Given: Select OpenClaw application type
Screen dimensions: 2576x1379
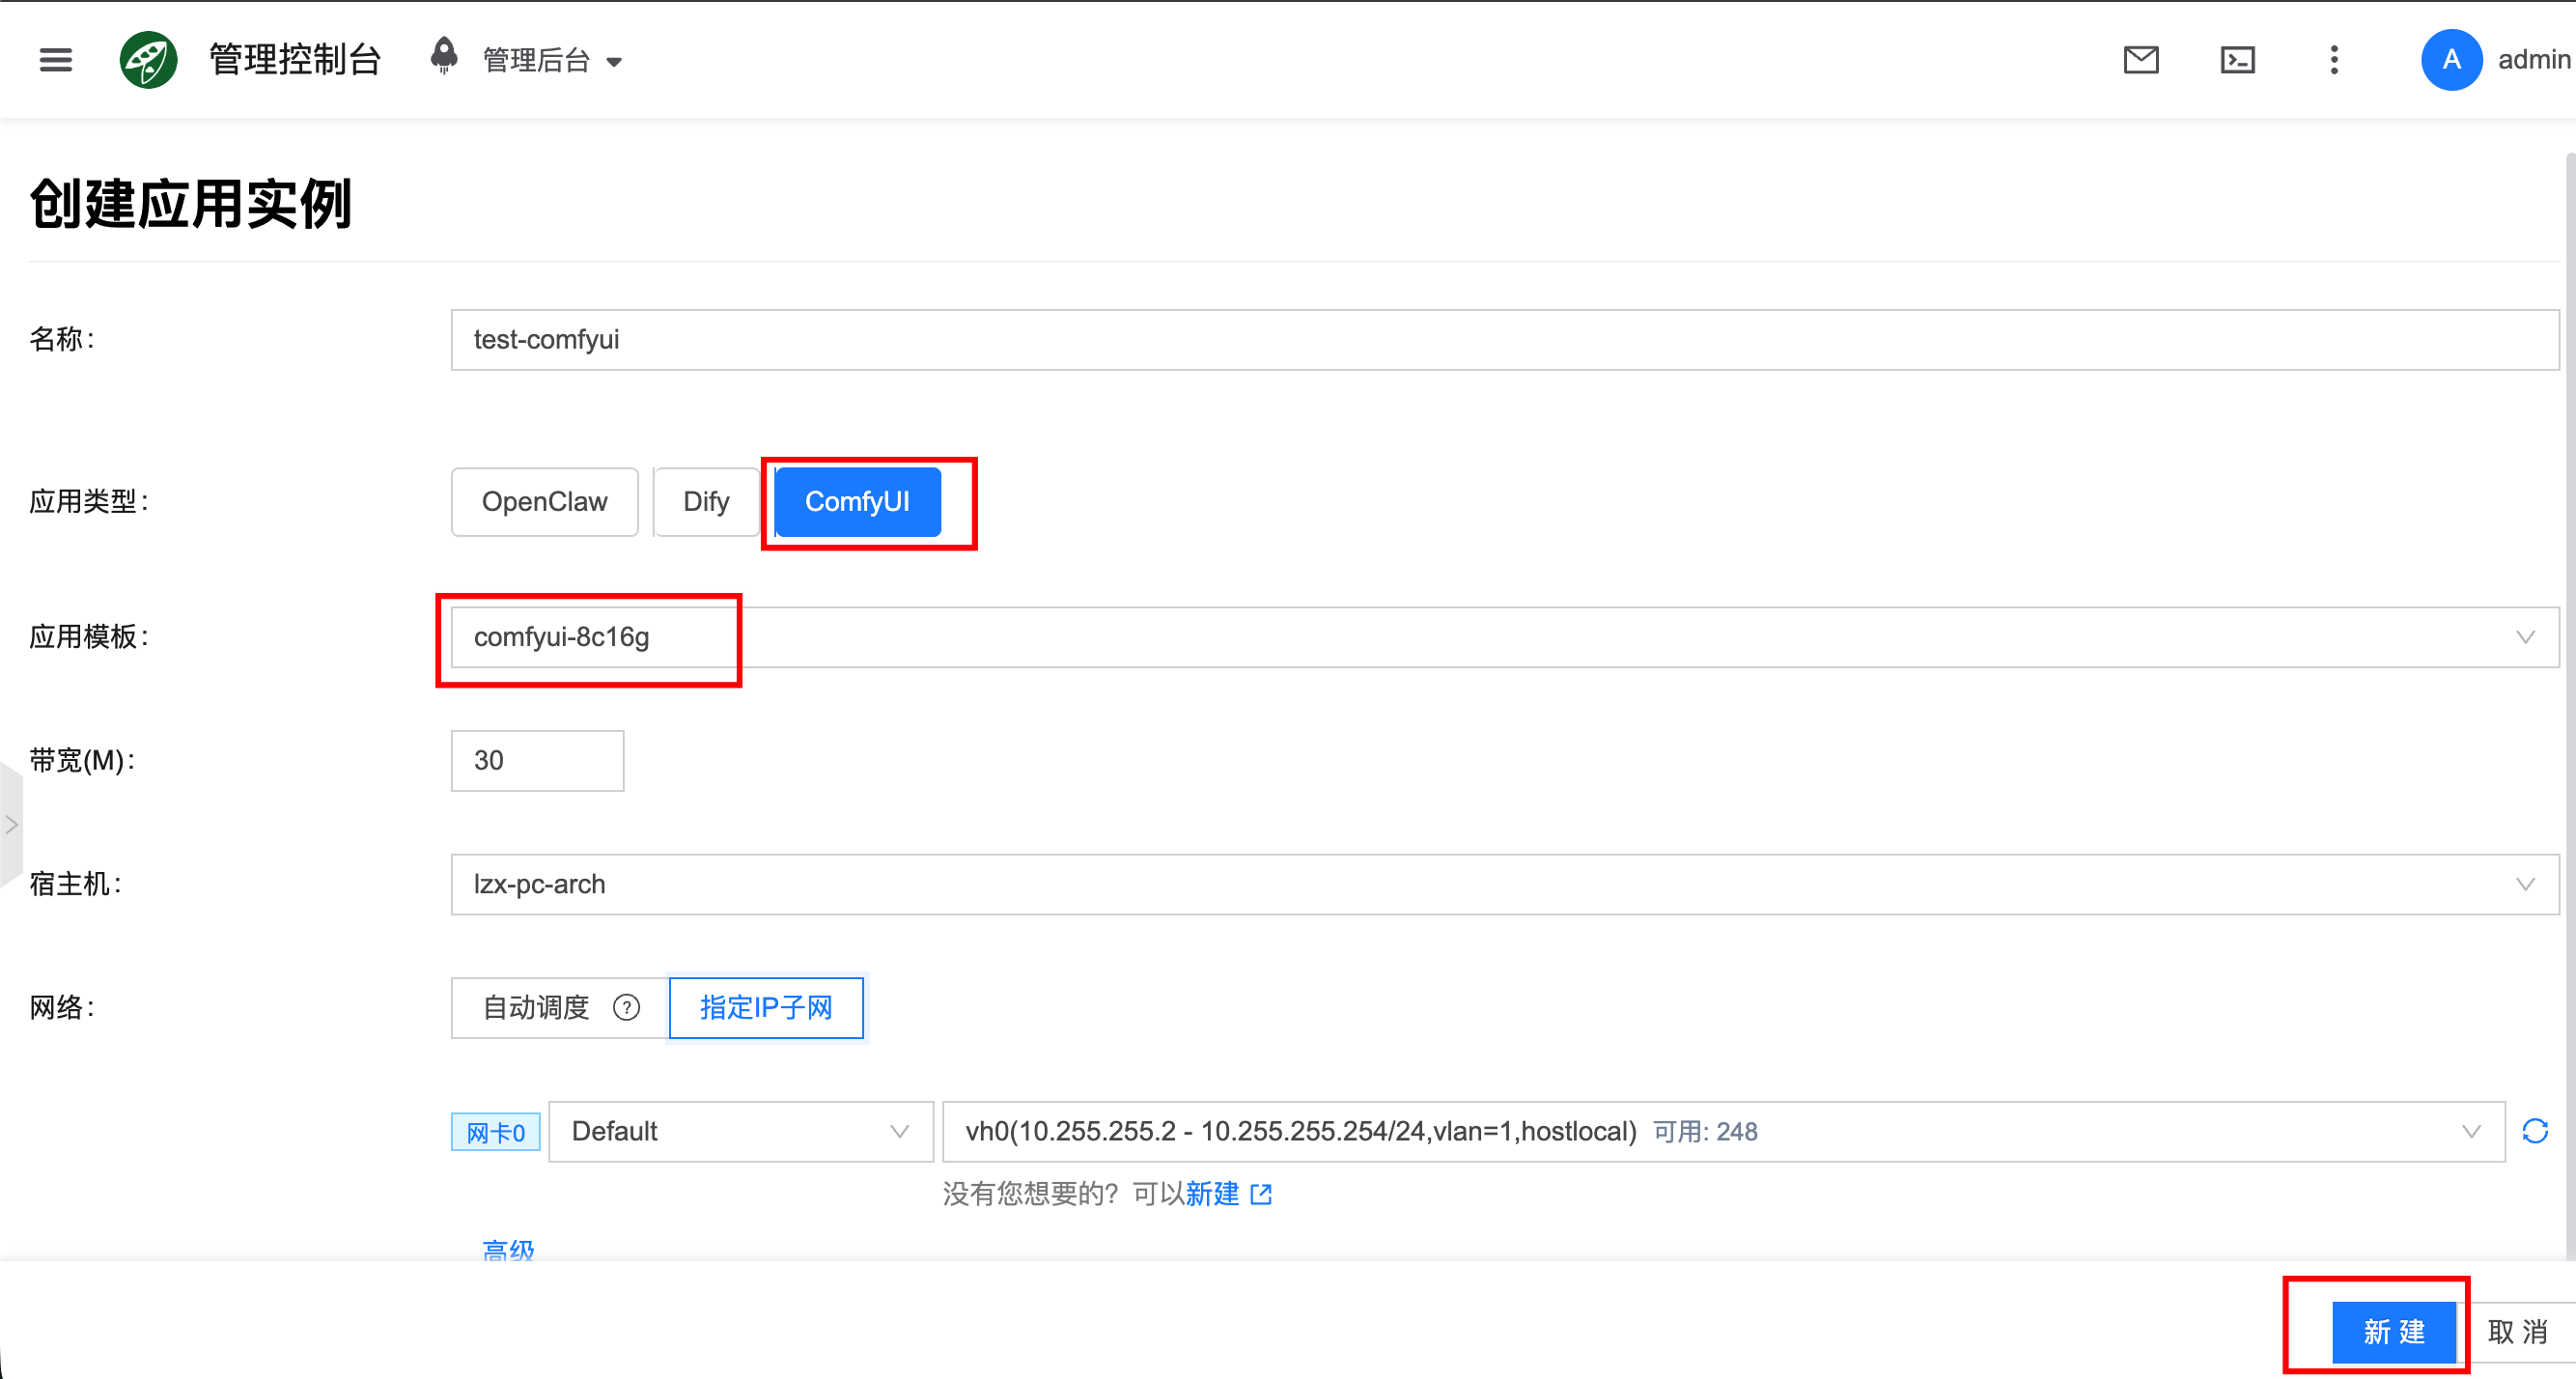Looking at the screenshot, I should (x=544, y=502).
